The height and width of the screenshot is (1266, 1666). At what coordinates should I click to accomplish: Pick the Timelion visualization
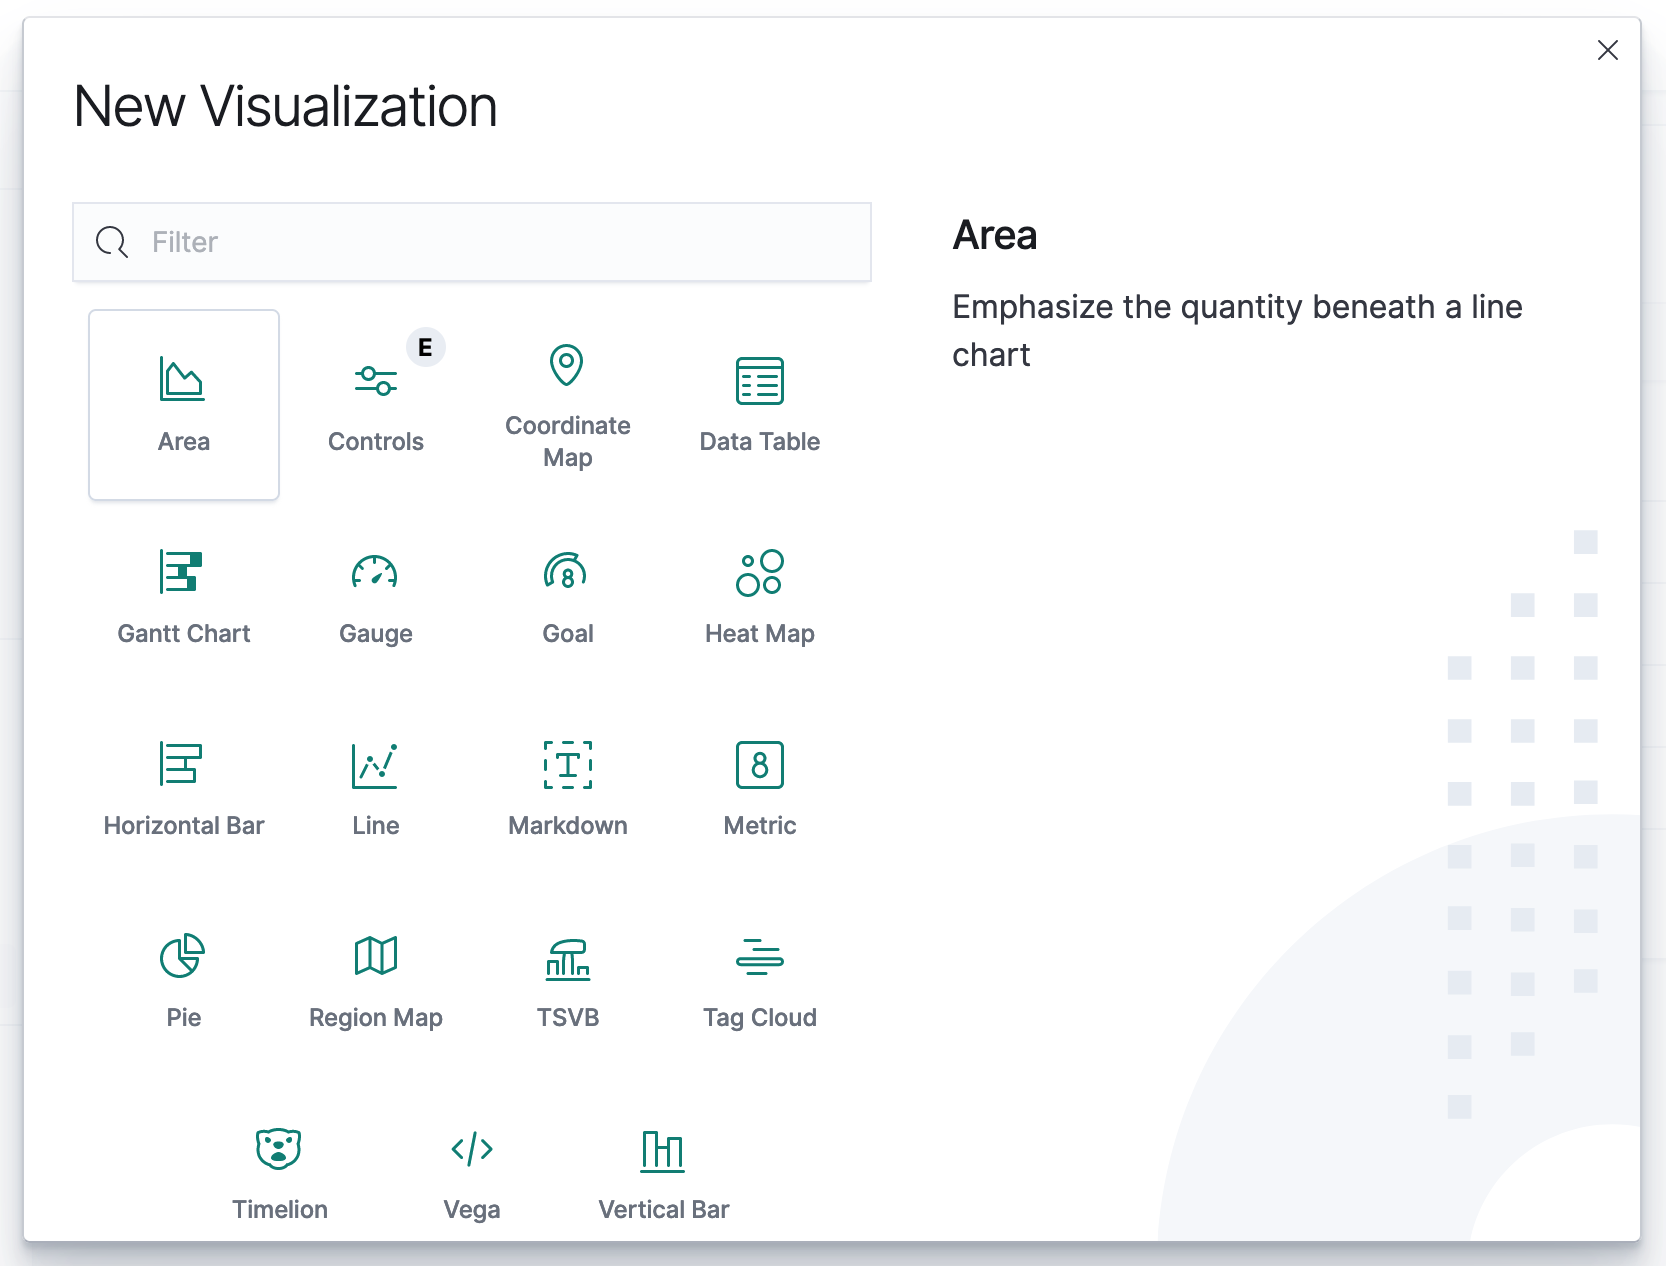pyautogui.click(x=279, y=1149)
